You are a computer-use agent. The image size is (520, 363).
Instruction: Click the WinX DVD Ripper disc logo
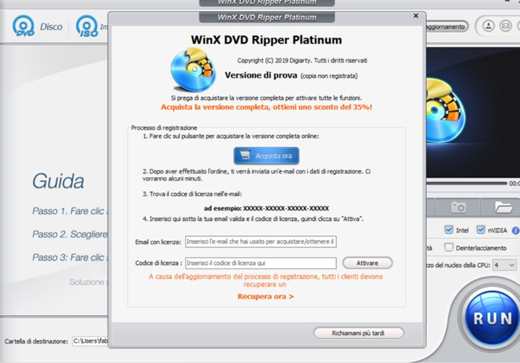[x=193, y=70]
